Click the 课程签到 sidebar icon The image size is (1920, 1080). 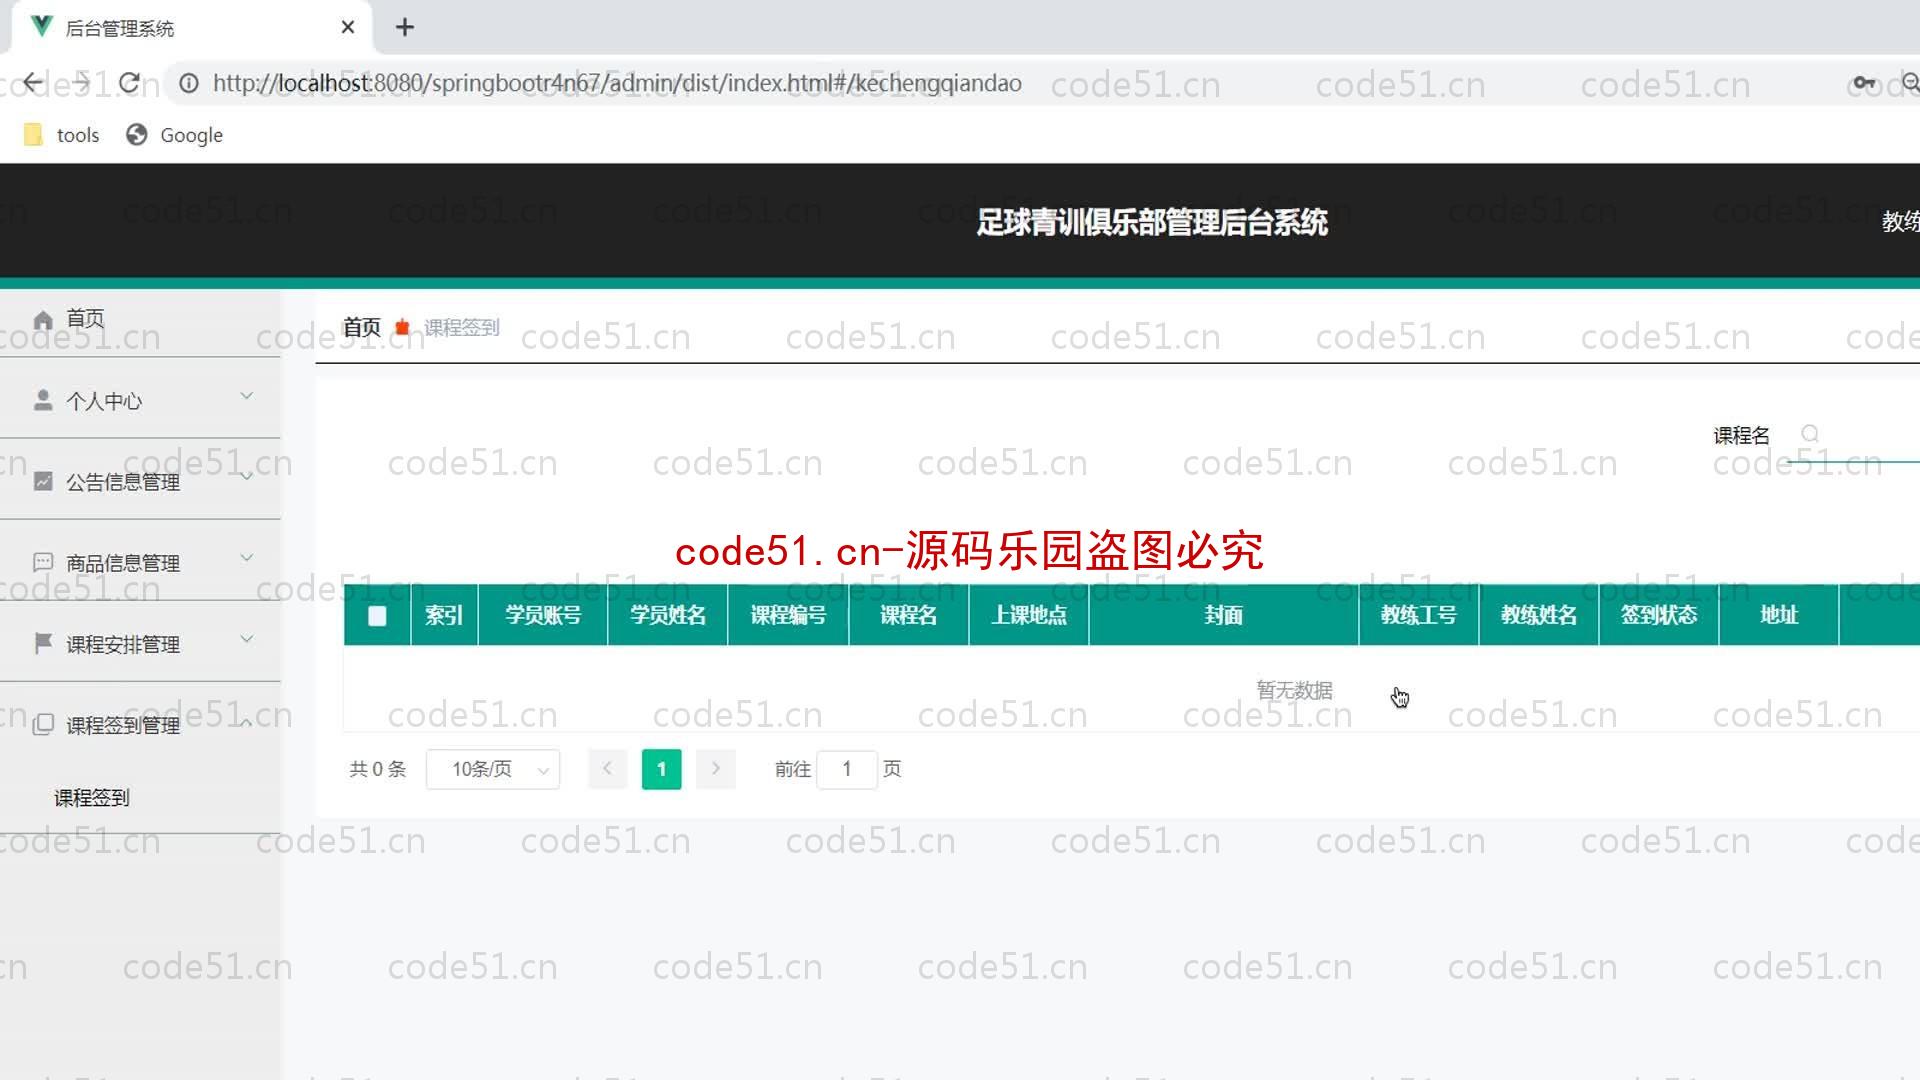click(92, 796)
